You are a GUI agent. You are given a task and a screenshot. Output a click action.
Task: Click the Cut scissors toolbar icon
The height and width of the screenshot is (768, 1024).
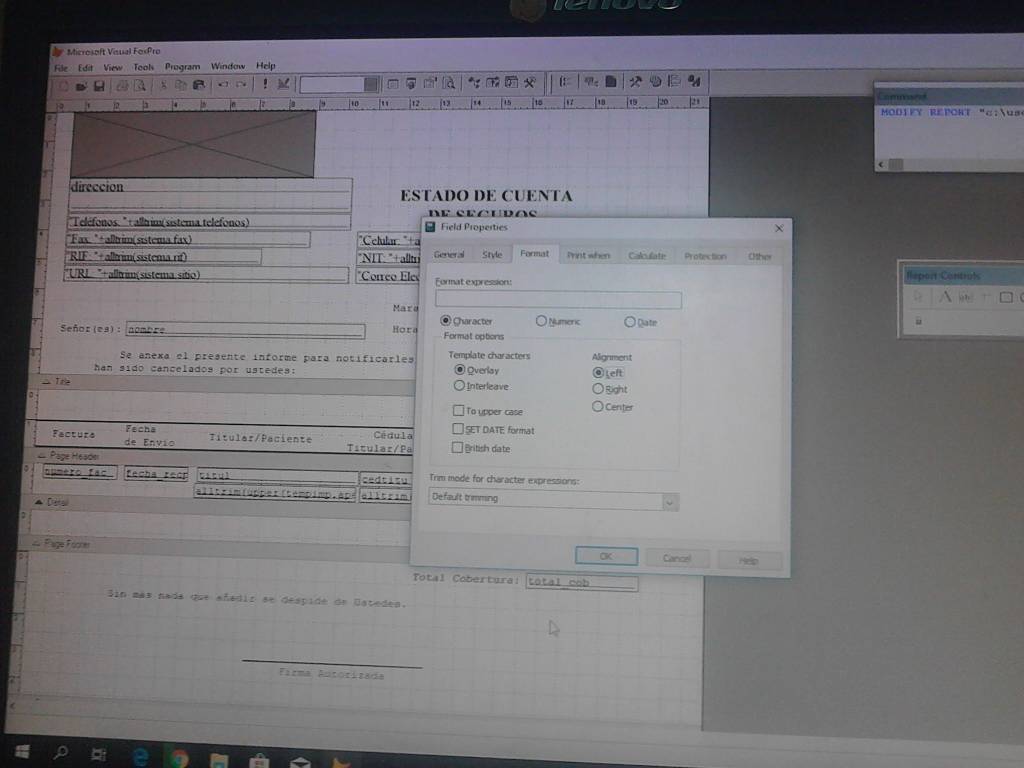pyautogui.click(x=164, y=85)
